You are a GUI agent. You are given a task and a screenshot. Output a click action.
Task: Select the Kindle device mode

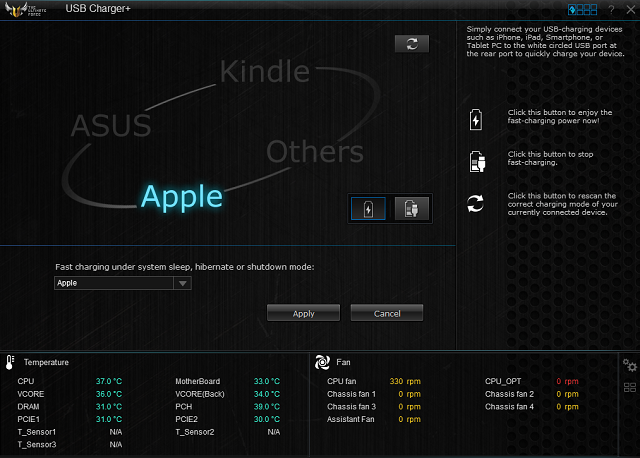(264, 72)
